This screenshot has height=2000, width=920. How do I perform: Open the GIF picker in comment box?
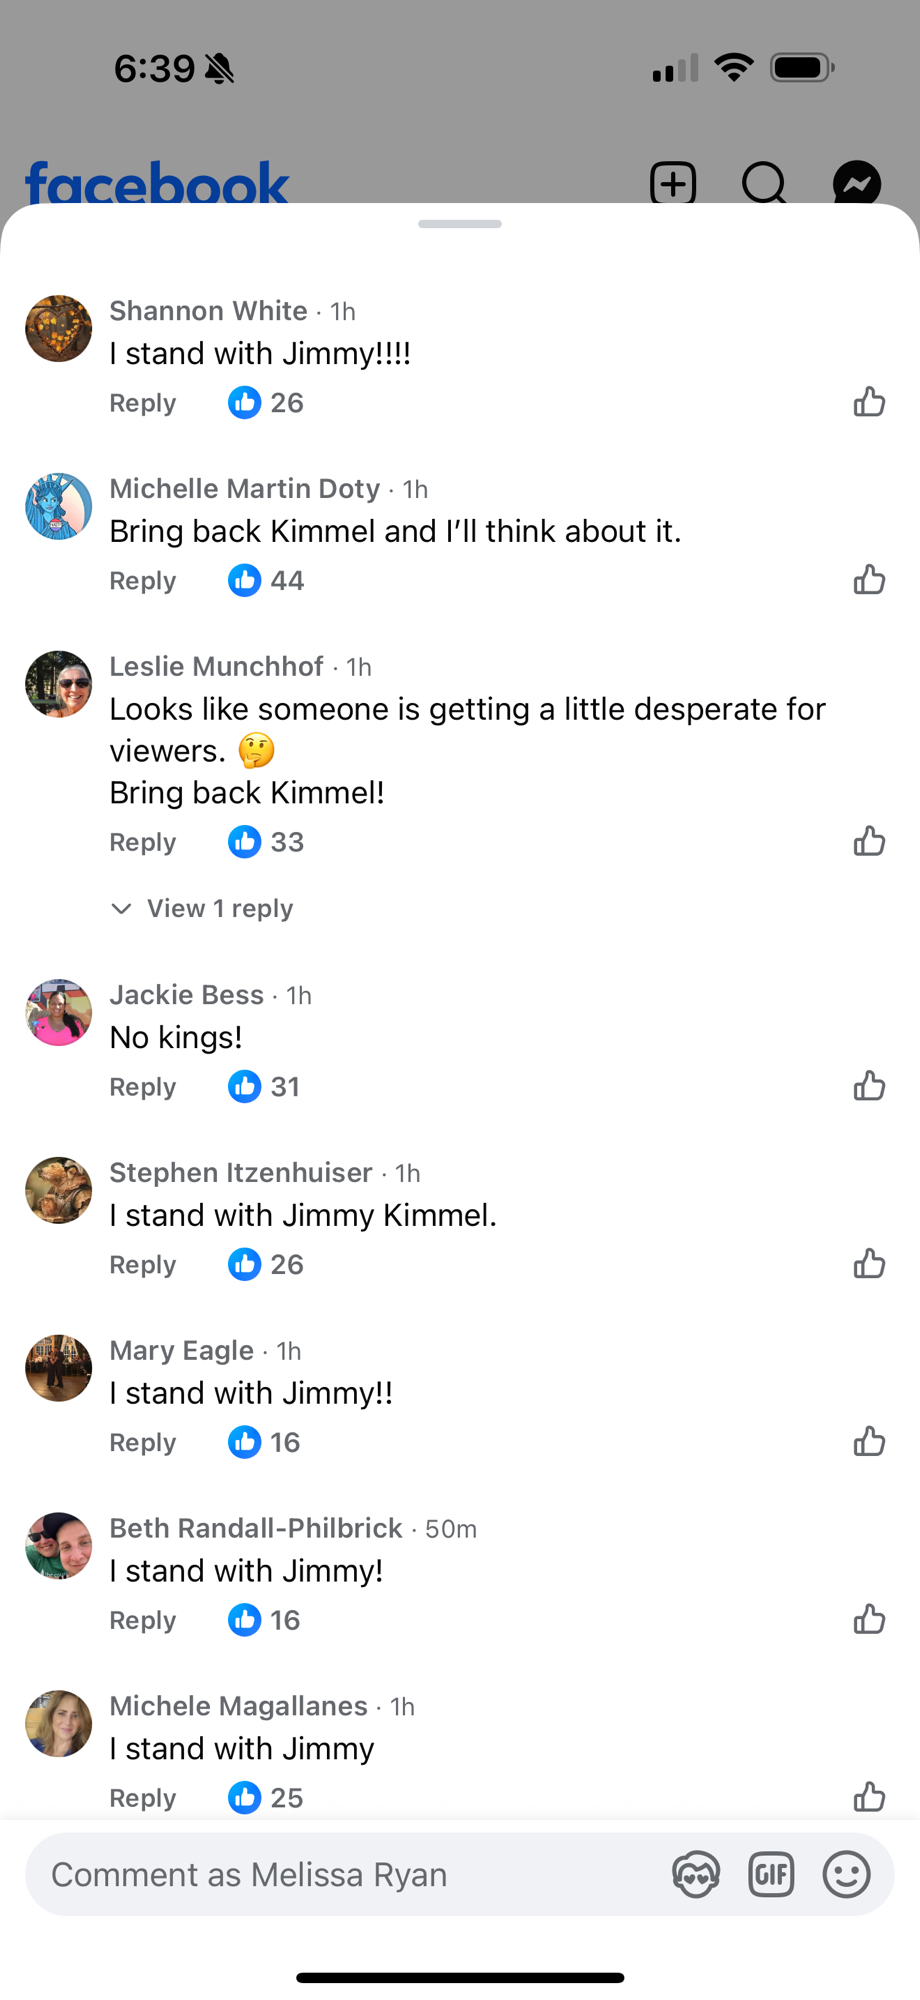click(771, 1874)
